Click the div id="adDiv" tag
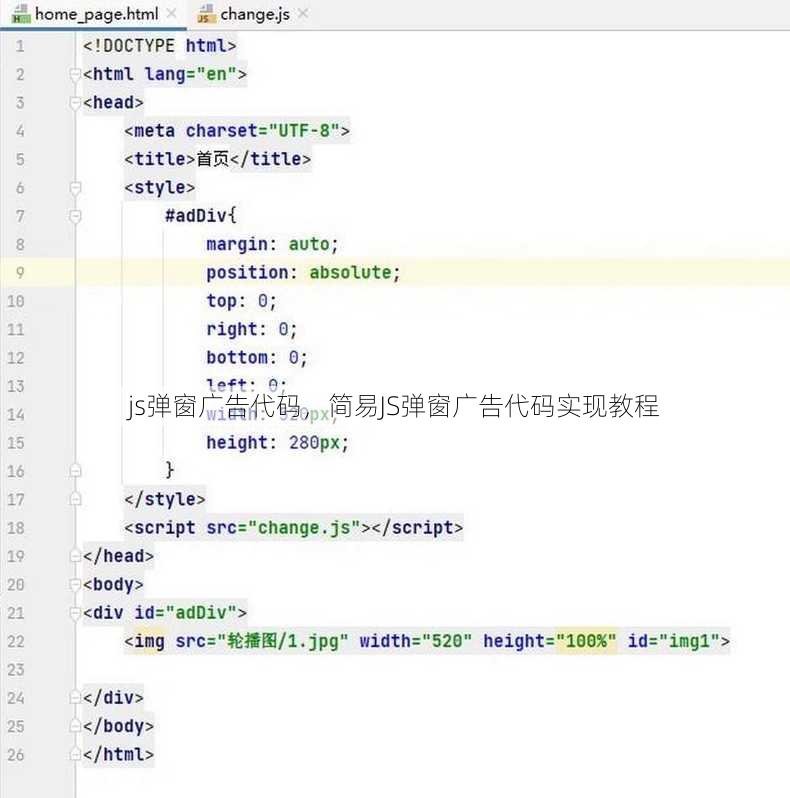This screenshot has width=790, height=798. click(x=165, y=613)
